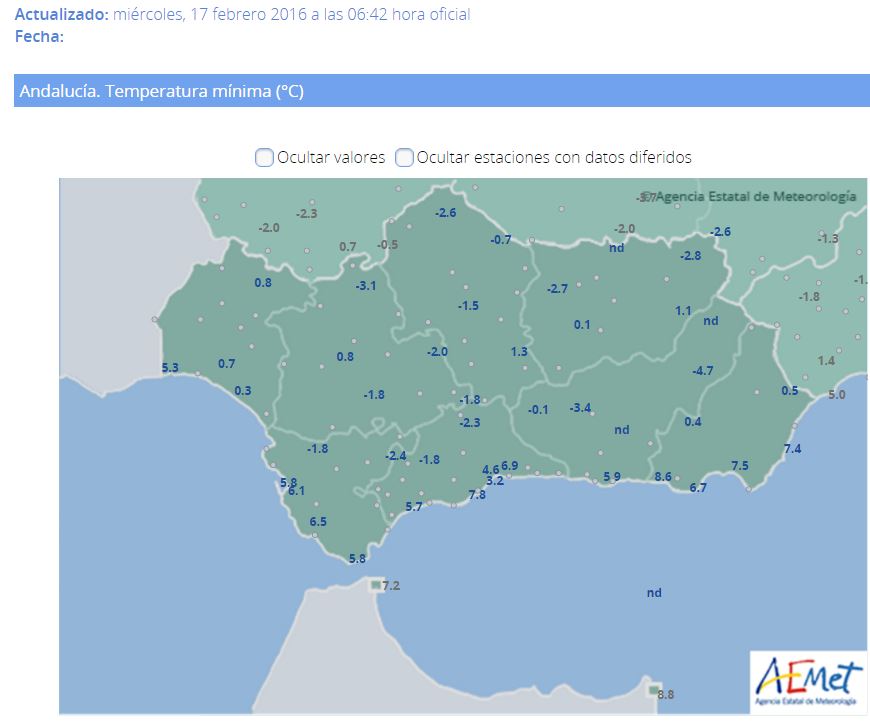Click the 'nd' label in the sea
This screenshot has width=870, height=723.
654,593
